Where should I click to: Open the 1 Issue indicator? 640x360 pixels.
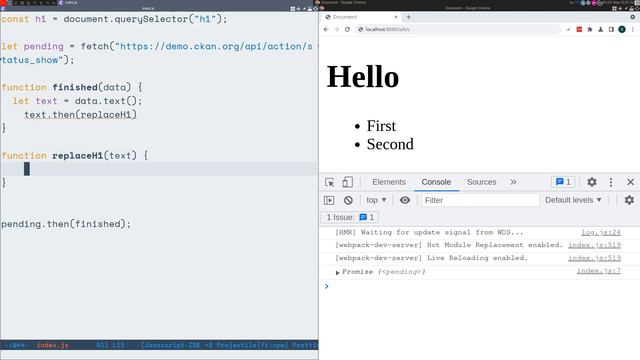click(350, 217)
